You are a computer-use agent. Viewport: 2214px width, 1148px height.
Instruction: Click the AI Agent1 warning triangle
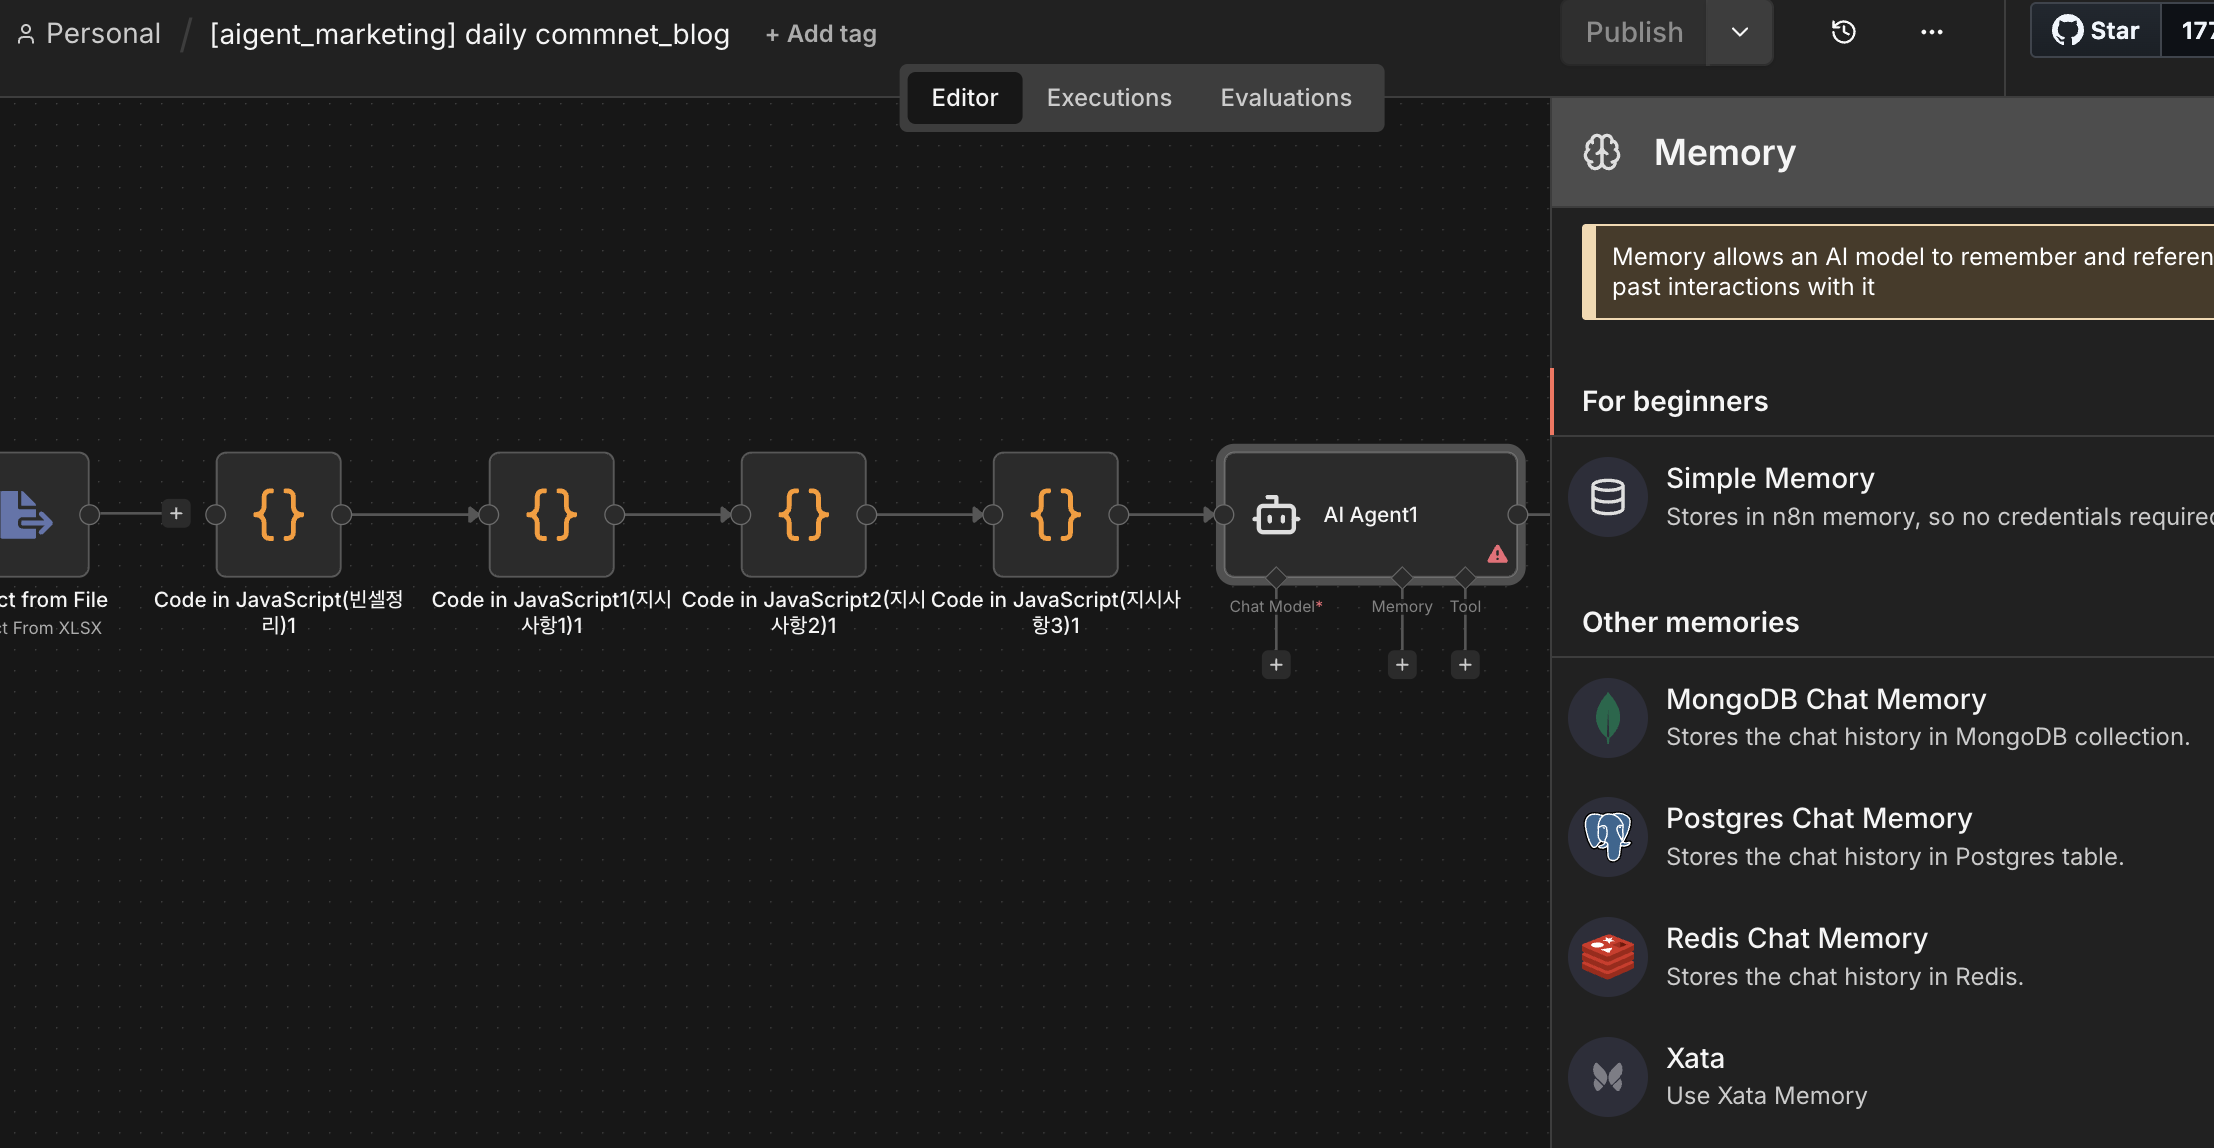coord(1497,554)
